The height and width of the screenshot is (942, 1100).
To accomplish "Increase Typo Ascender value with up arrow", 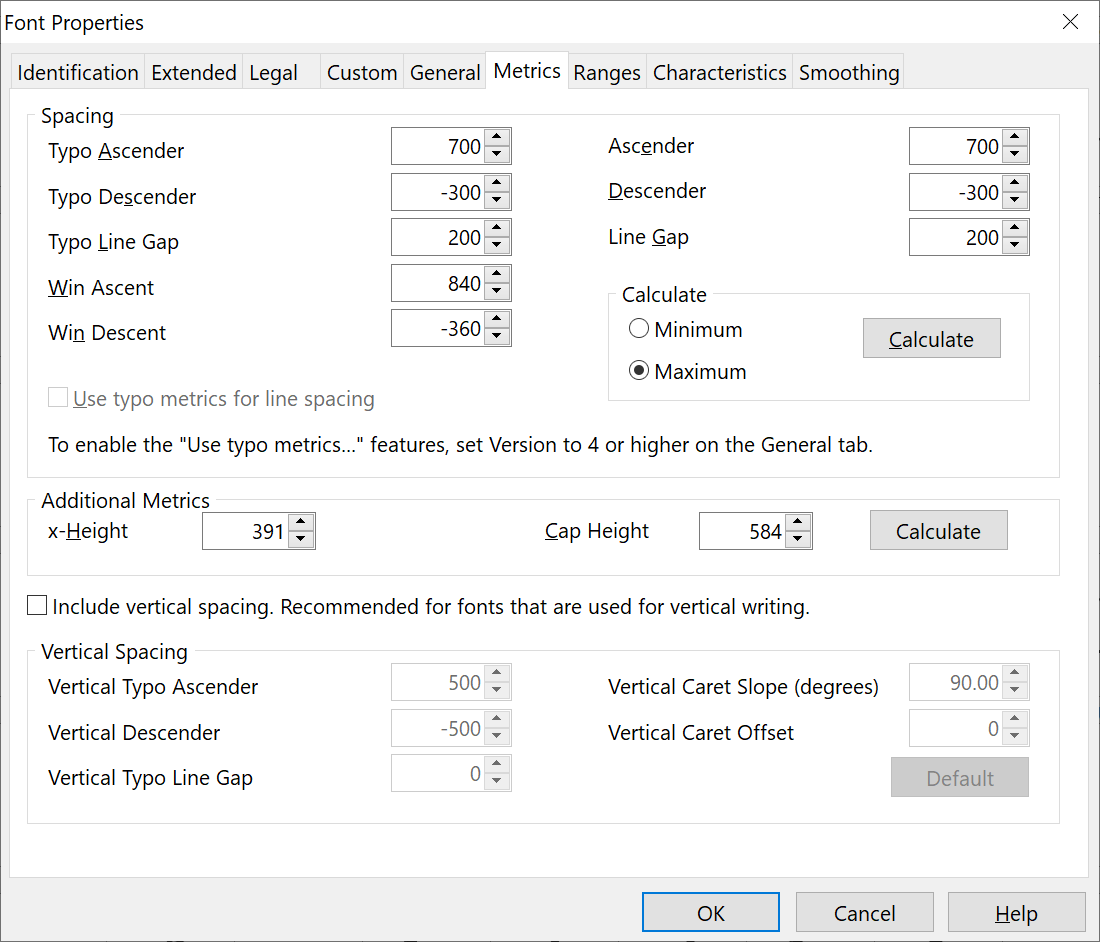I will (x=498, y=138).
